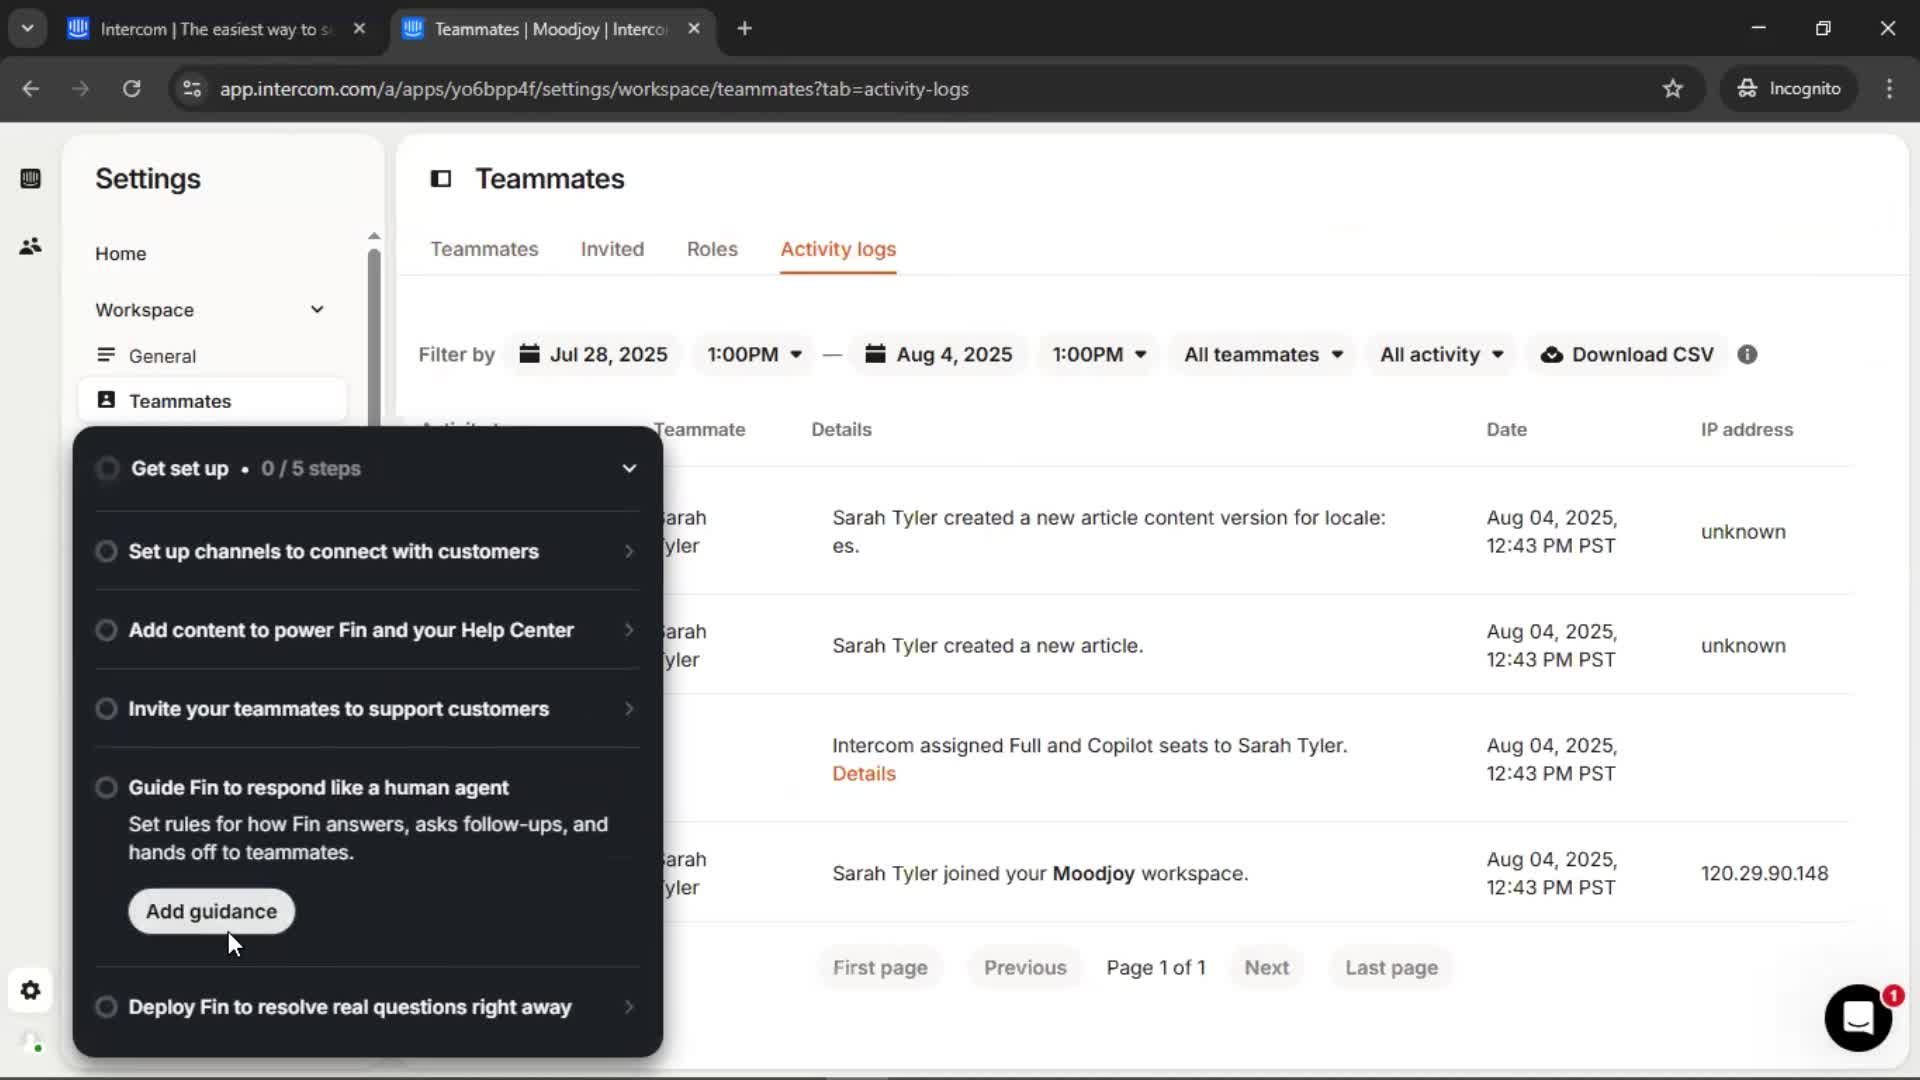1920x1080 pixels.
Task: Click the profile avatar with green status dot
Action: coord(31,1042)
